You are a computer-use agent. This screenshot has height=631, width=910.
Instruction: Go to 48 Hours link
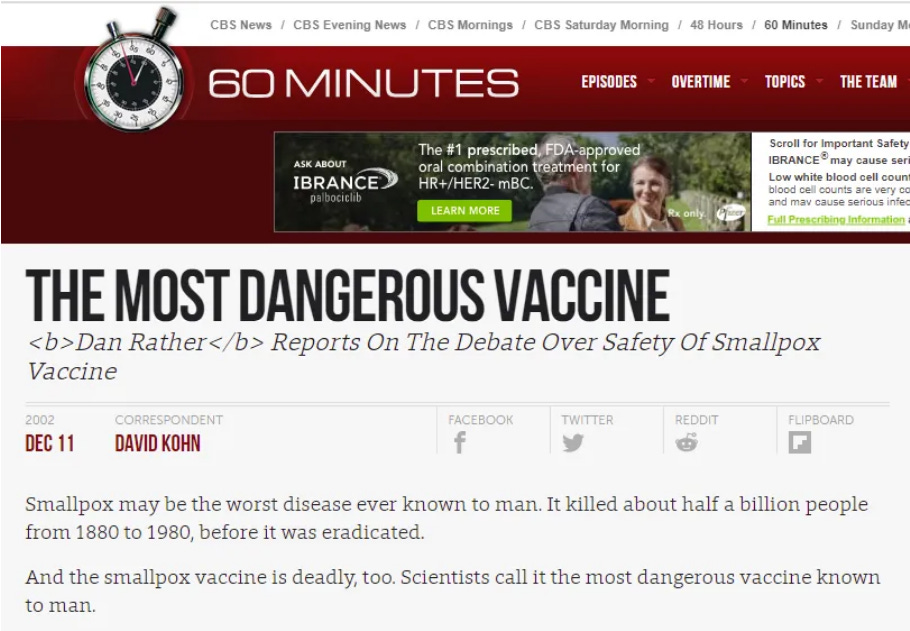tap(716, 25)
